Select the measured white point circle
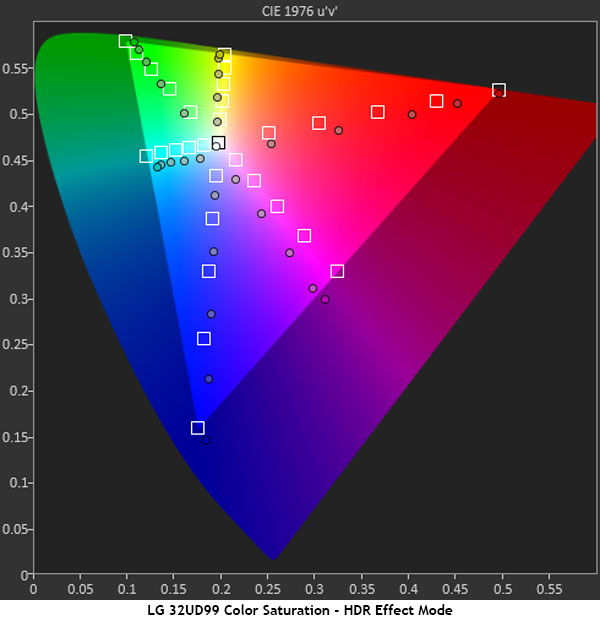 [x=216, y=147]
